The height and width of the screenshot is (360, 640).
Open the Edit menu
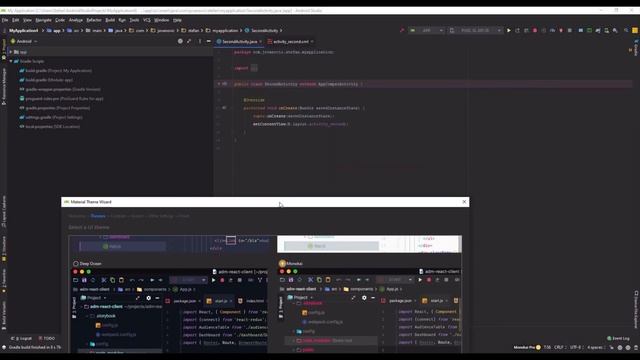[x=16, y=20]
